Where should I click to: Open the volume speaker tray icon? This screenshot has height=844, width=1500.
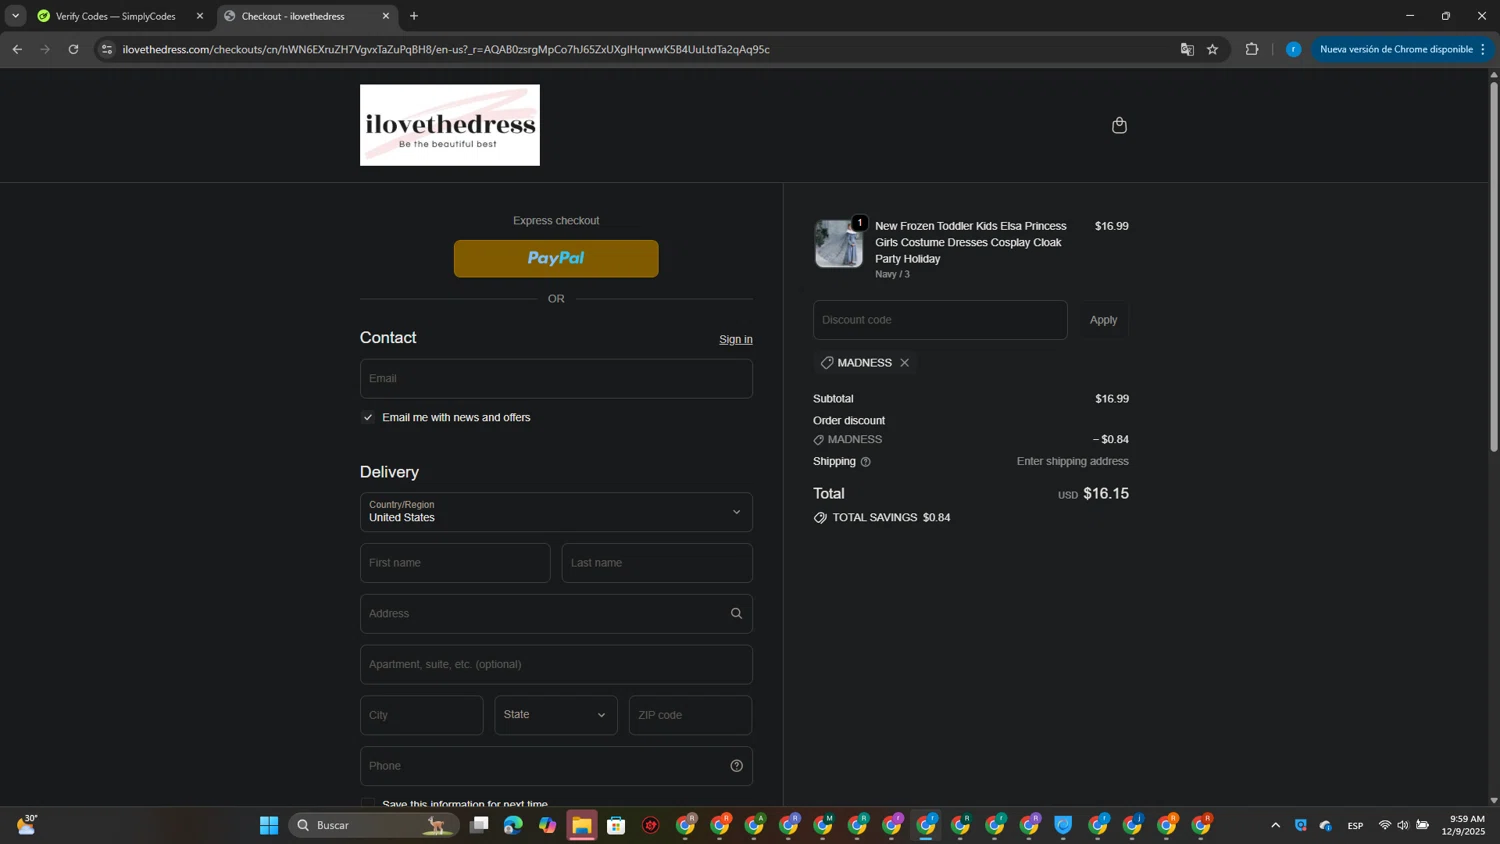click(x=1403, y=825)
